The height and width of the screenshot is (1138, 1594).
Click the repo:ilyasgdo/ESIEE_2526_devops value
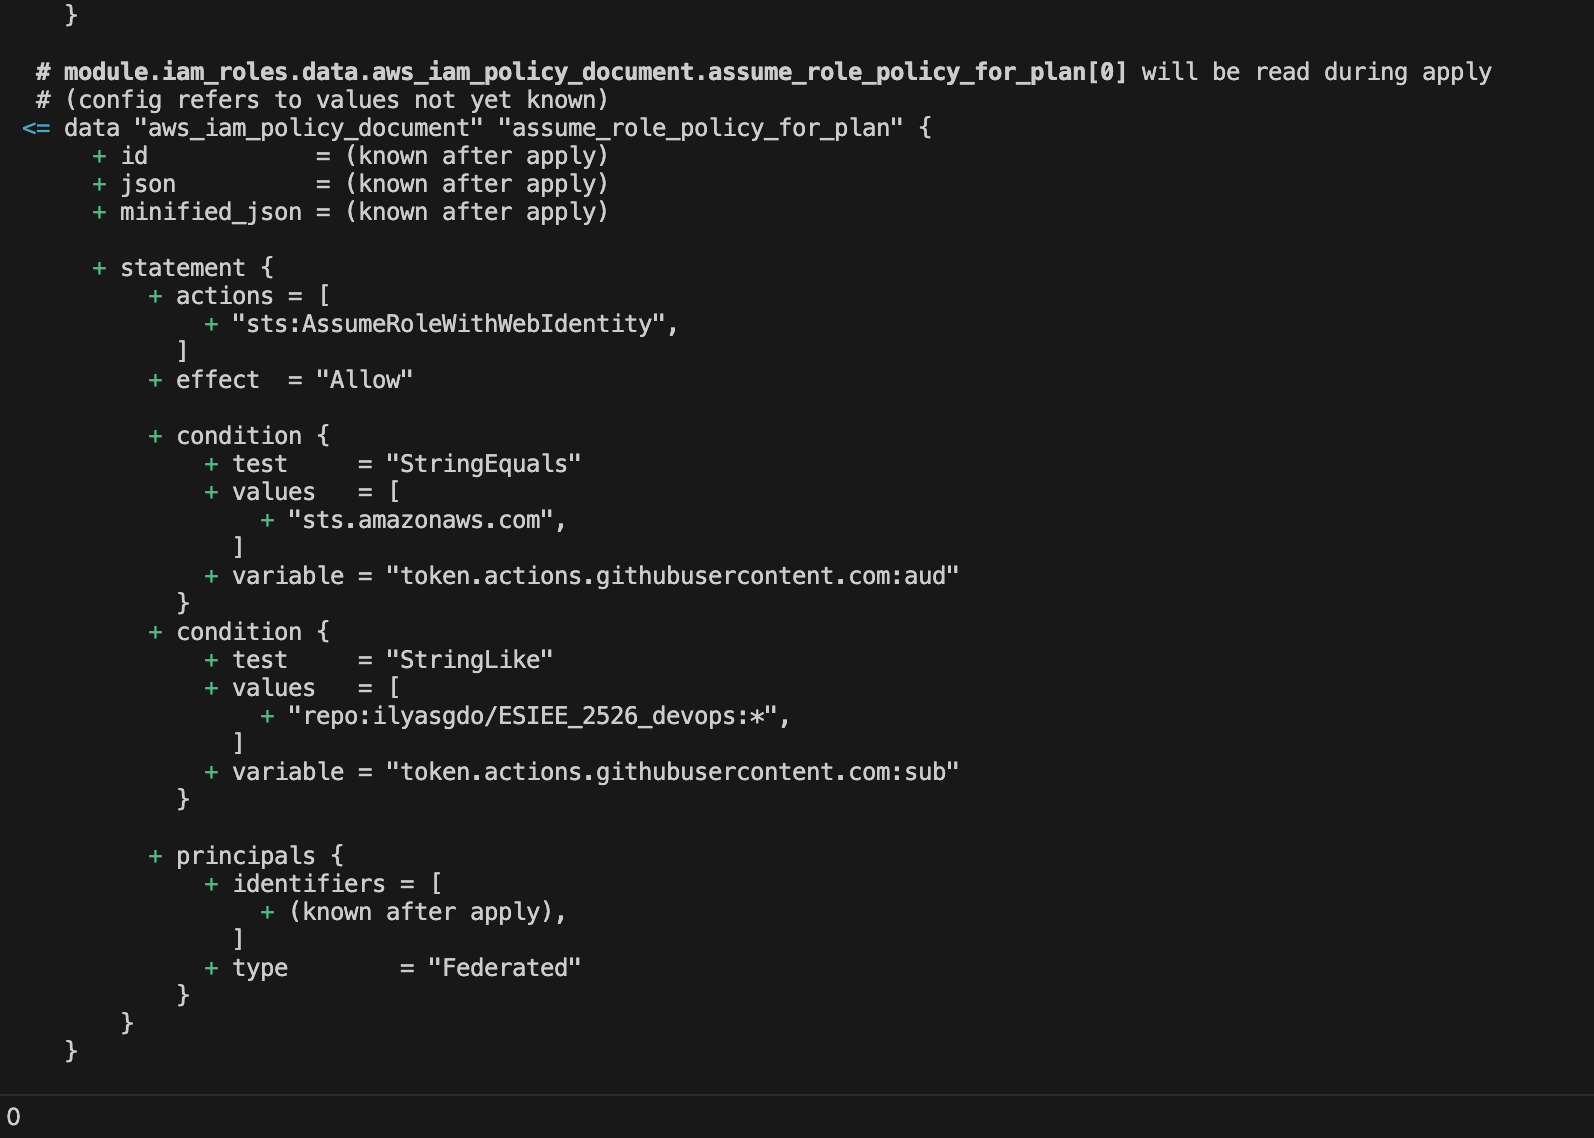coord(532,716)
